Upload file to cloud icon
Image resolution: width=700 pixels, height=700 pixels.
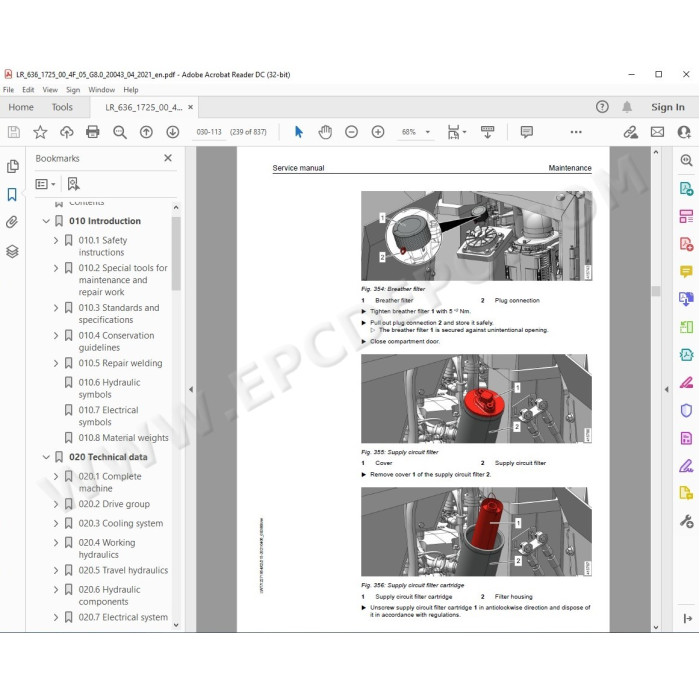tap(67, 132)
